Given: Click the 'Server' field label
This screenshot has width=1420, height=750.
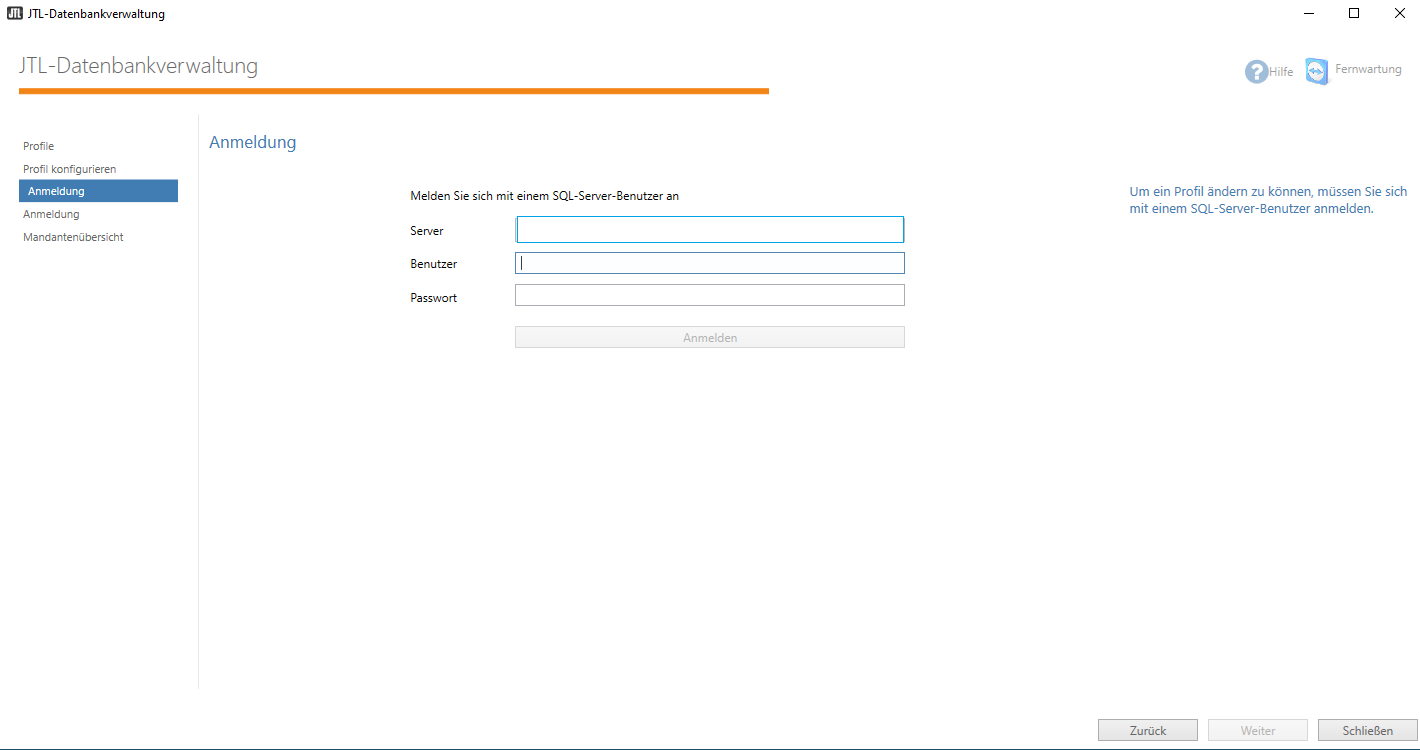Looking at the screenshot, I should click(x=427, y=231).
